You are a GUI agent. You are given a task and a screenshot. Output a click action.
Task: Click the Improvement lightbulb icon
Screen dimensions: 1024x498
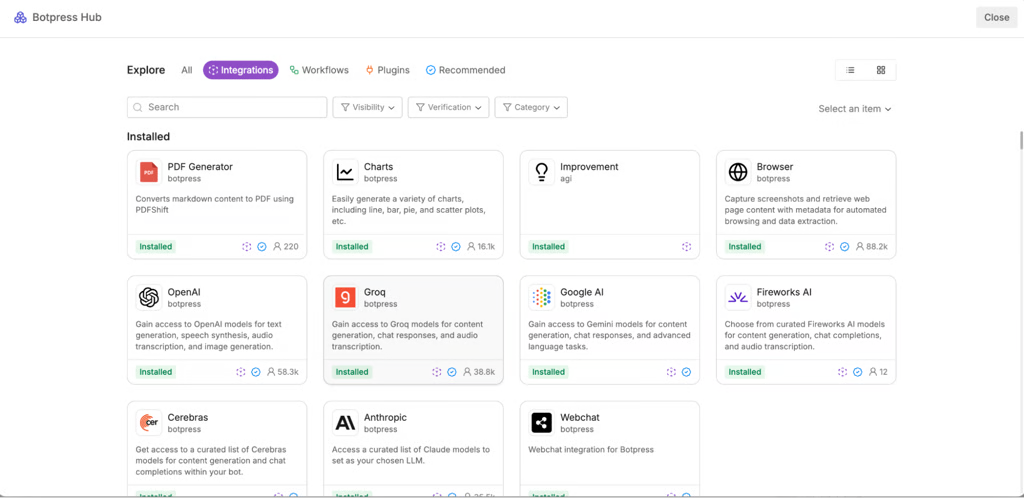tap(541, 172)
